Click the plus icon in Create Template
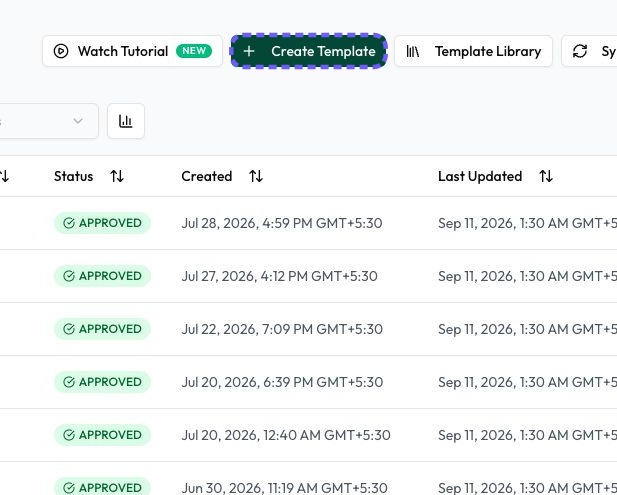 [249, 51]
